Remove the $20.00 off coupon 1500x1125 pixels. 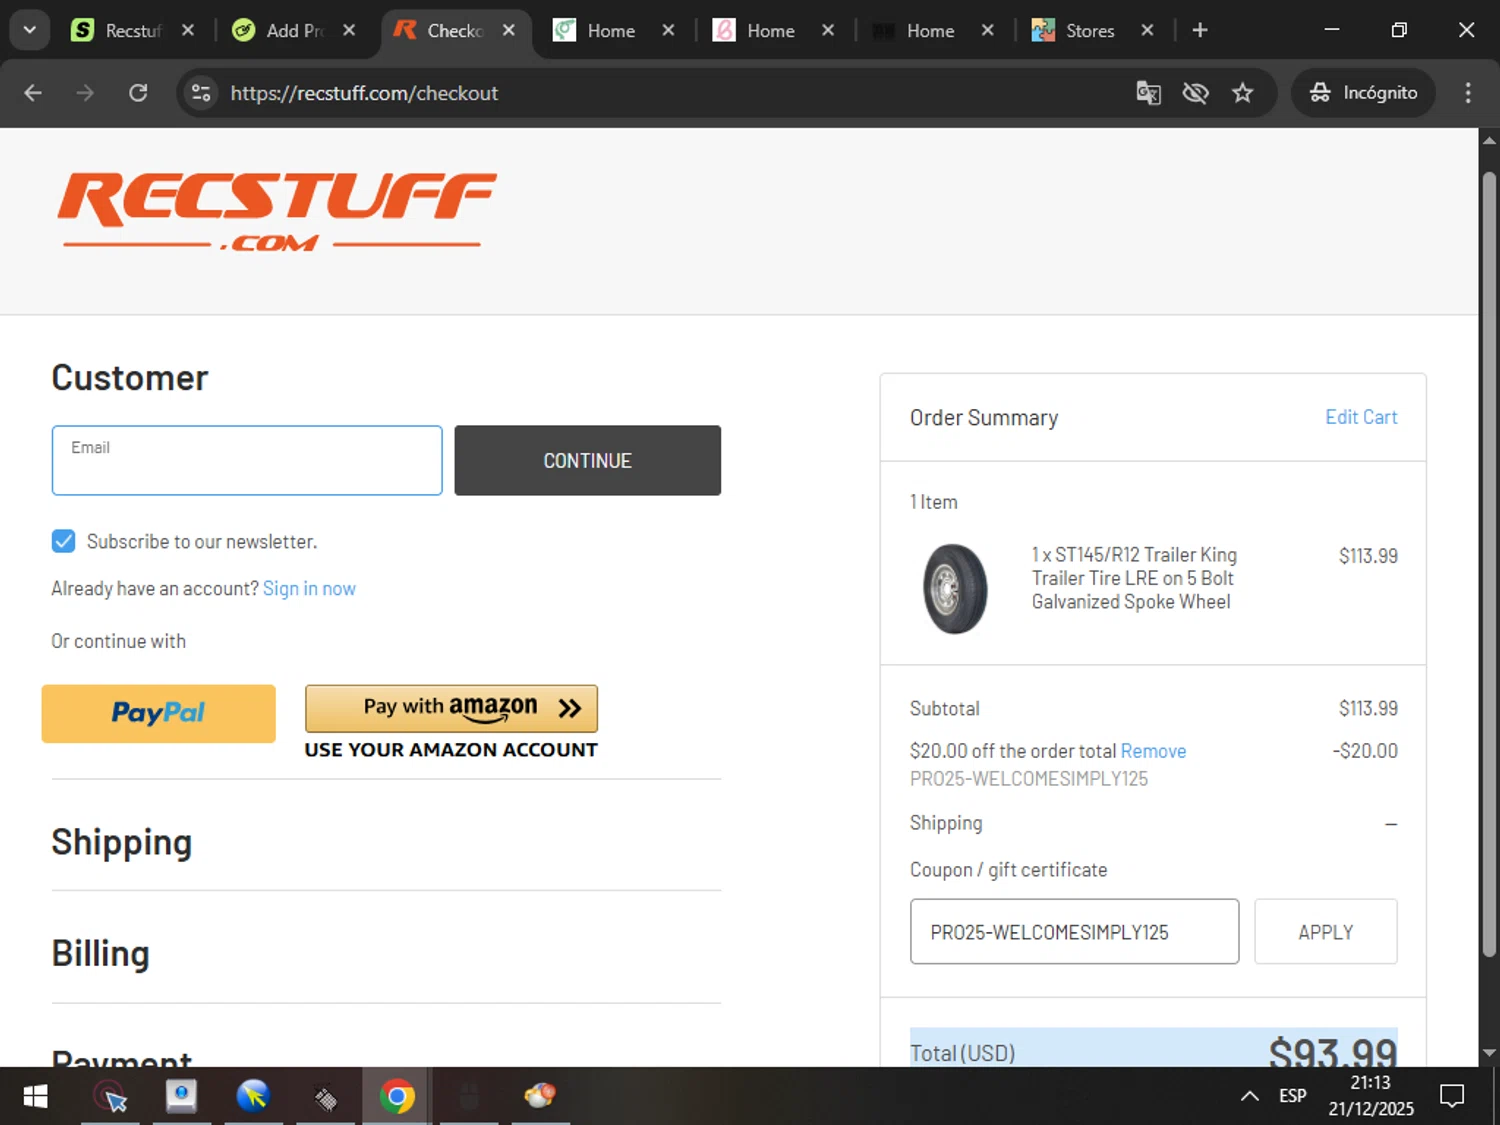point(1153,750)
